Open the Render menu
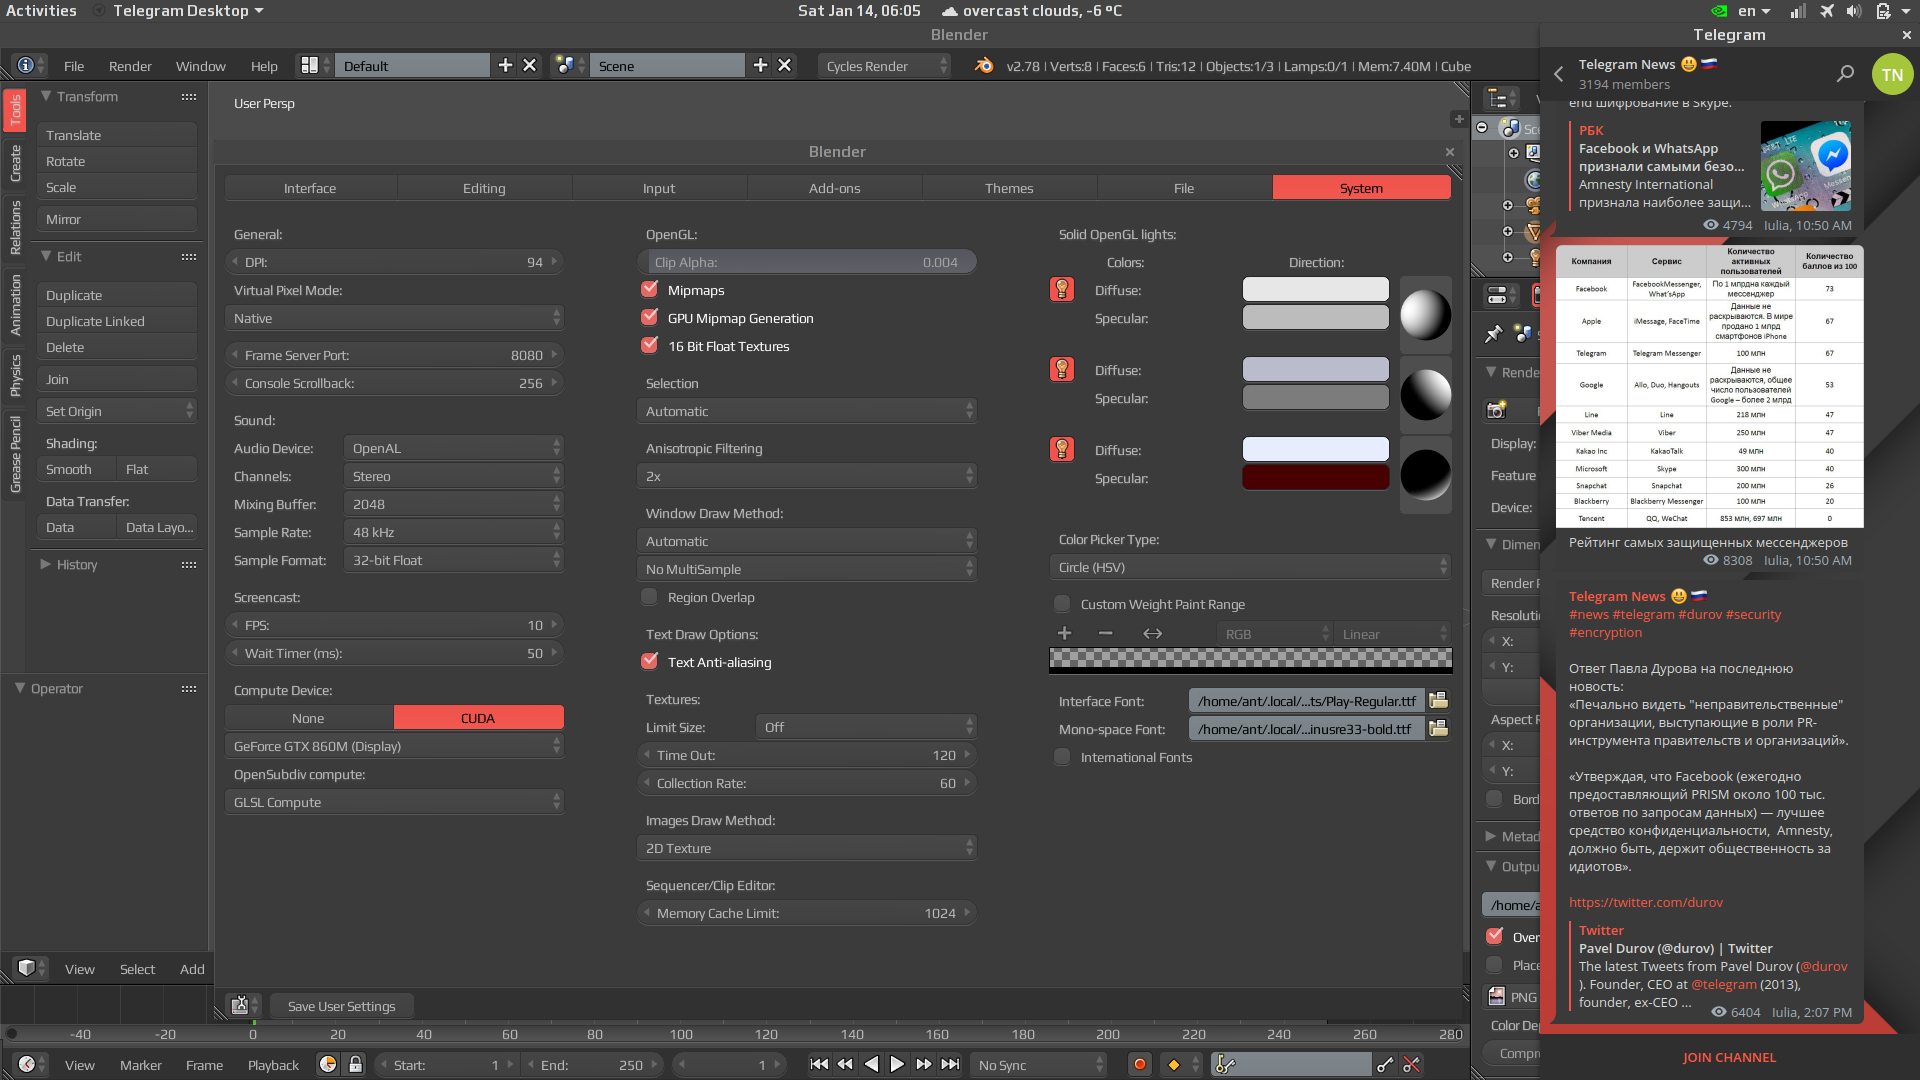 tap(130, 66)
